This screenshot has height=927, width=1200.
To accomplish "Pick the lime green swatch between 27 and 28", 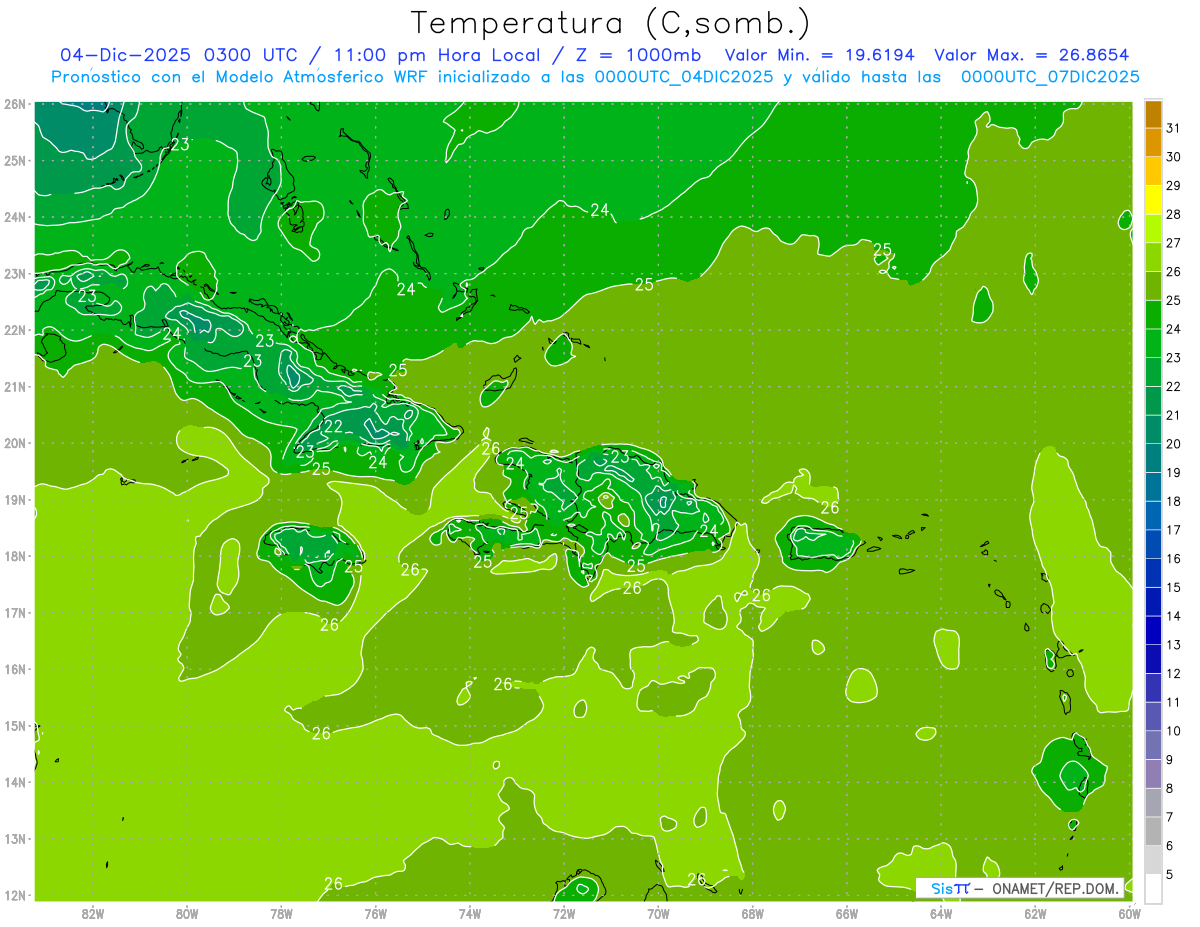I will (x=1153, y=229).
